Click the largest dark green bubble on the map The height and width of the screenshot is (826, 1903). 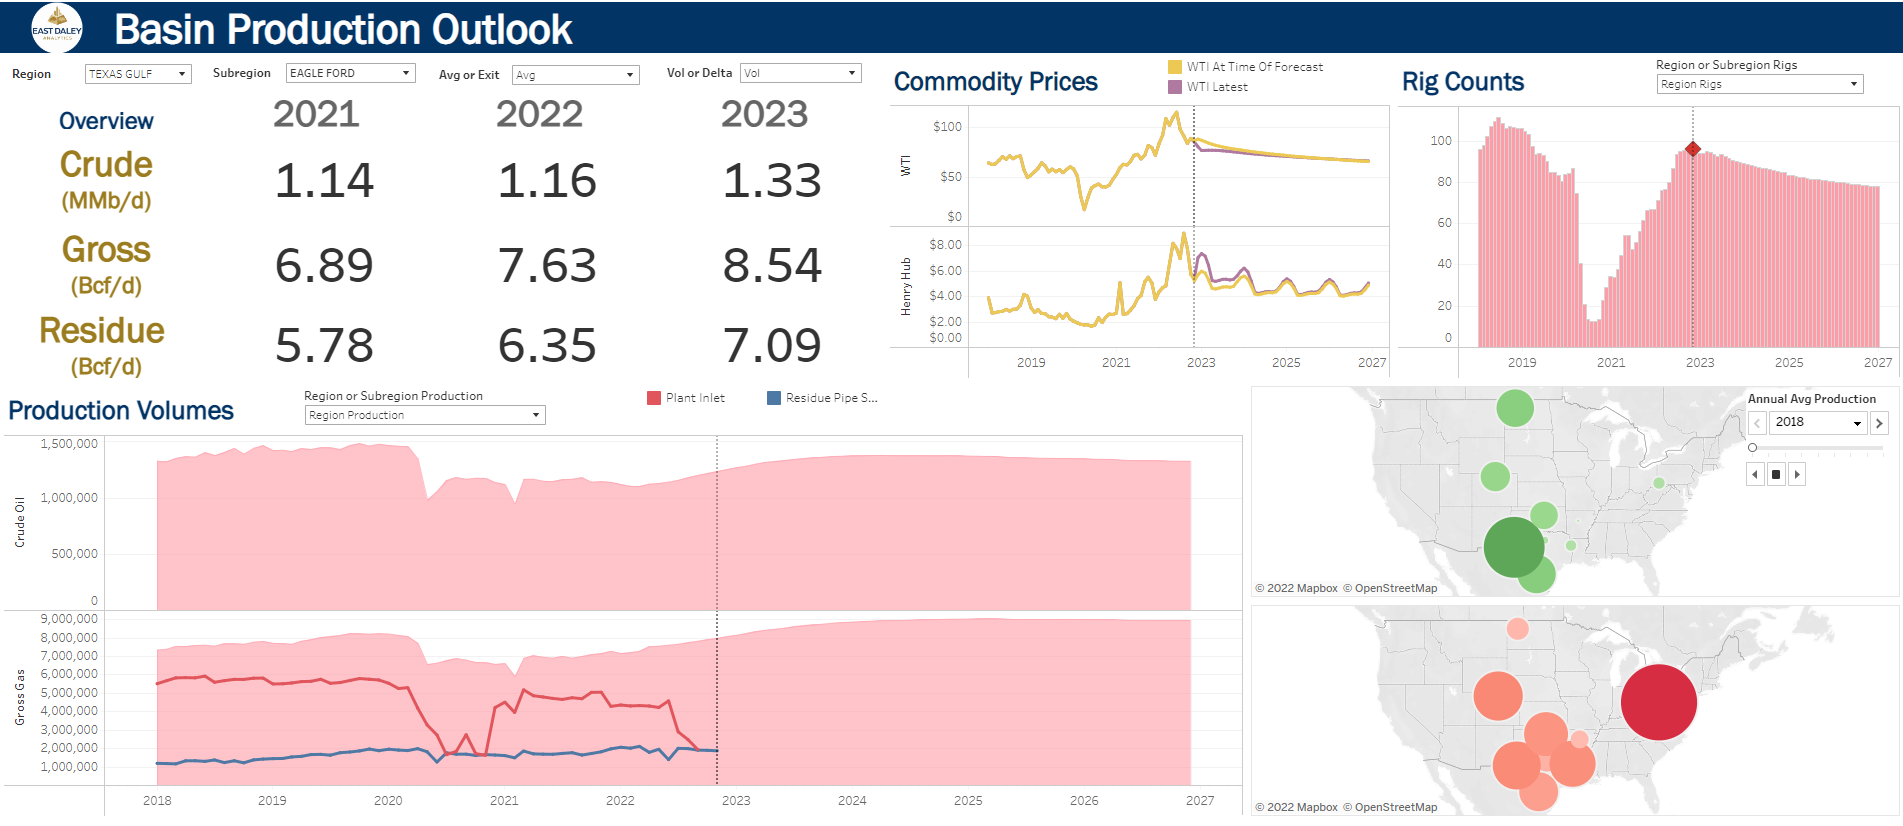pos(1513,546)
